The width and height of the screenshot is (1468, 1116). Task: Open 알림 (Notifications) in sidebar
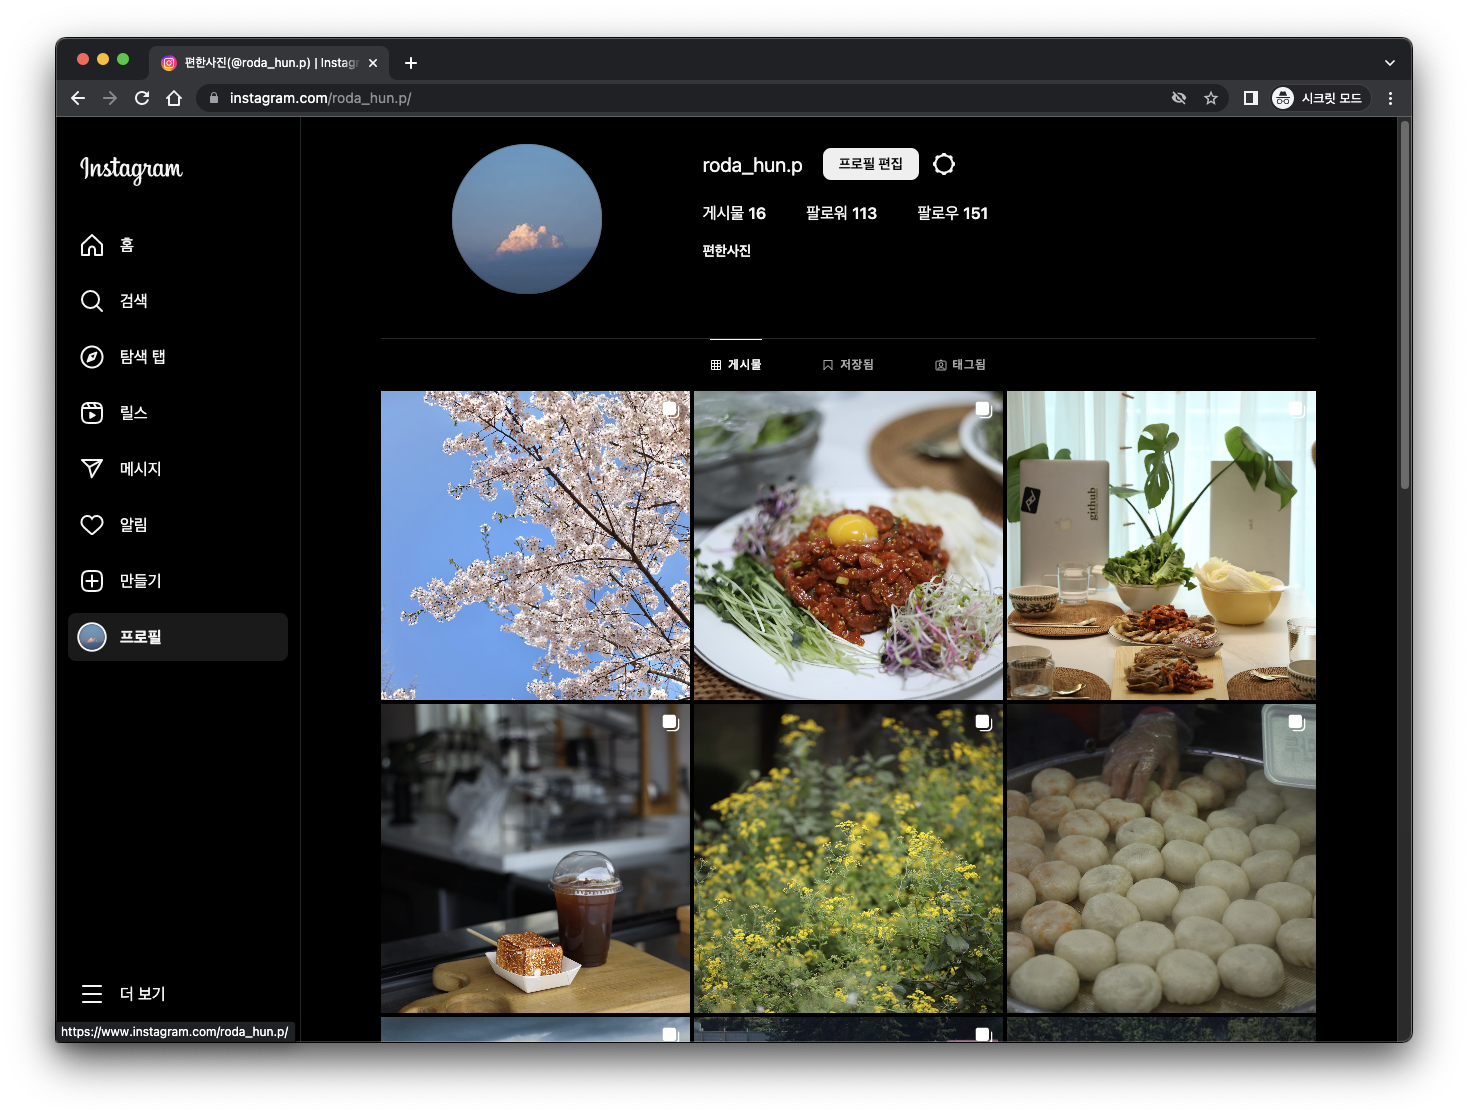point(178,525)
